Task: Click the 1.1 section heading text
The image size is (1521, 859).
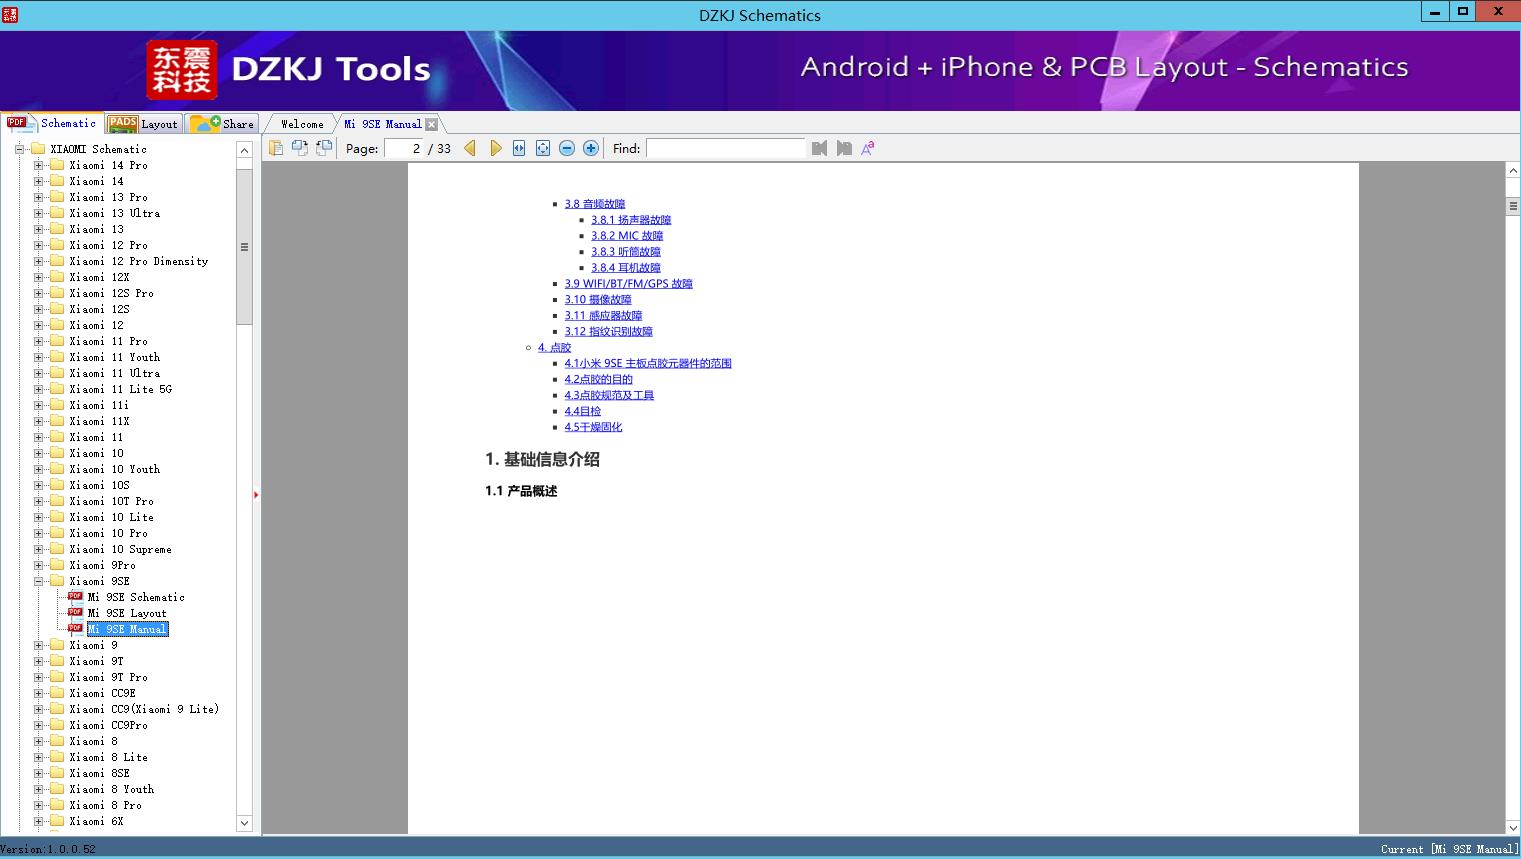Action: tap(521, 491)
